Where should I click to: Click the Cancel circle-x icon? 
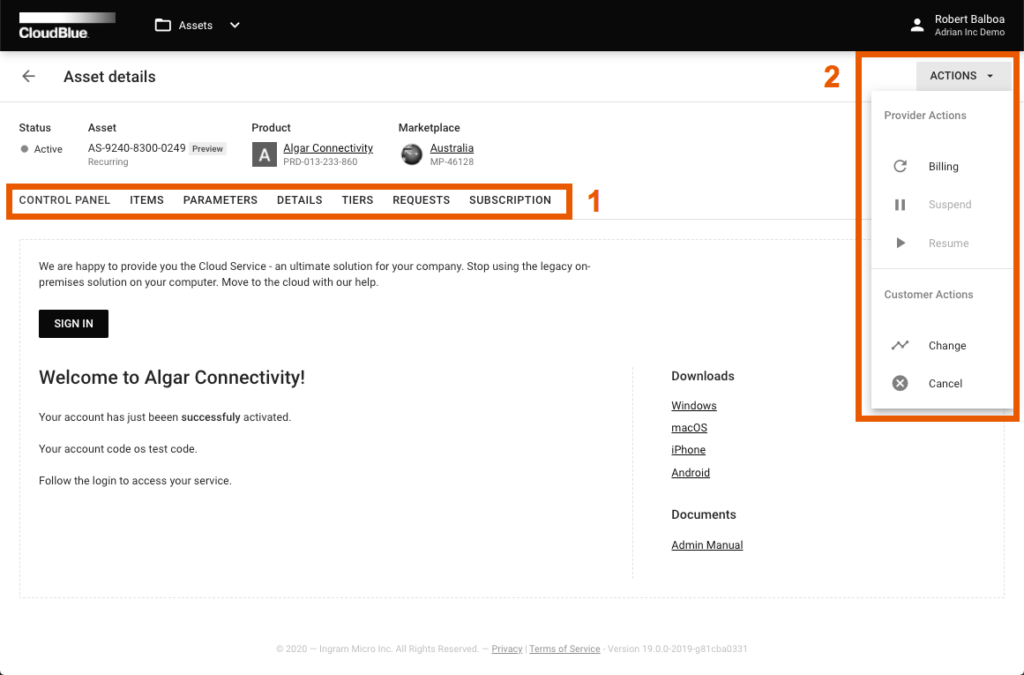900,383
